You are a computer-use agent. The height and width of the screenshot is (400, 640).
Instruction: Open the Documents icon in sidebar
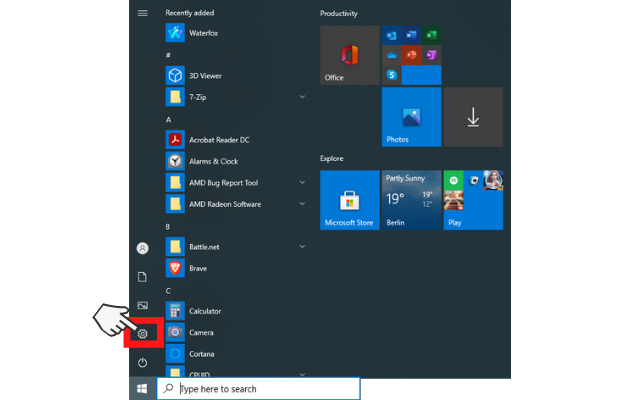142,277
